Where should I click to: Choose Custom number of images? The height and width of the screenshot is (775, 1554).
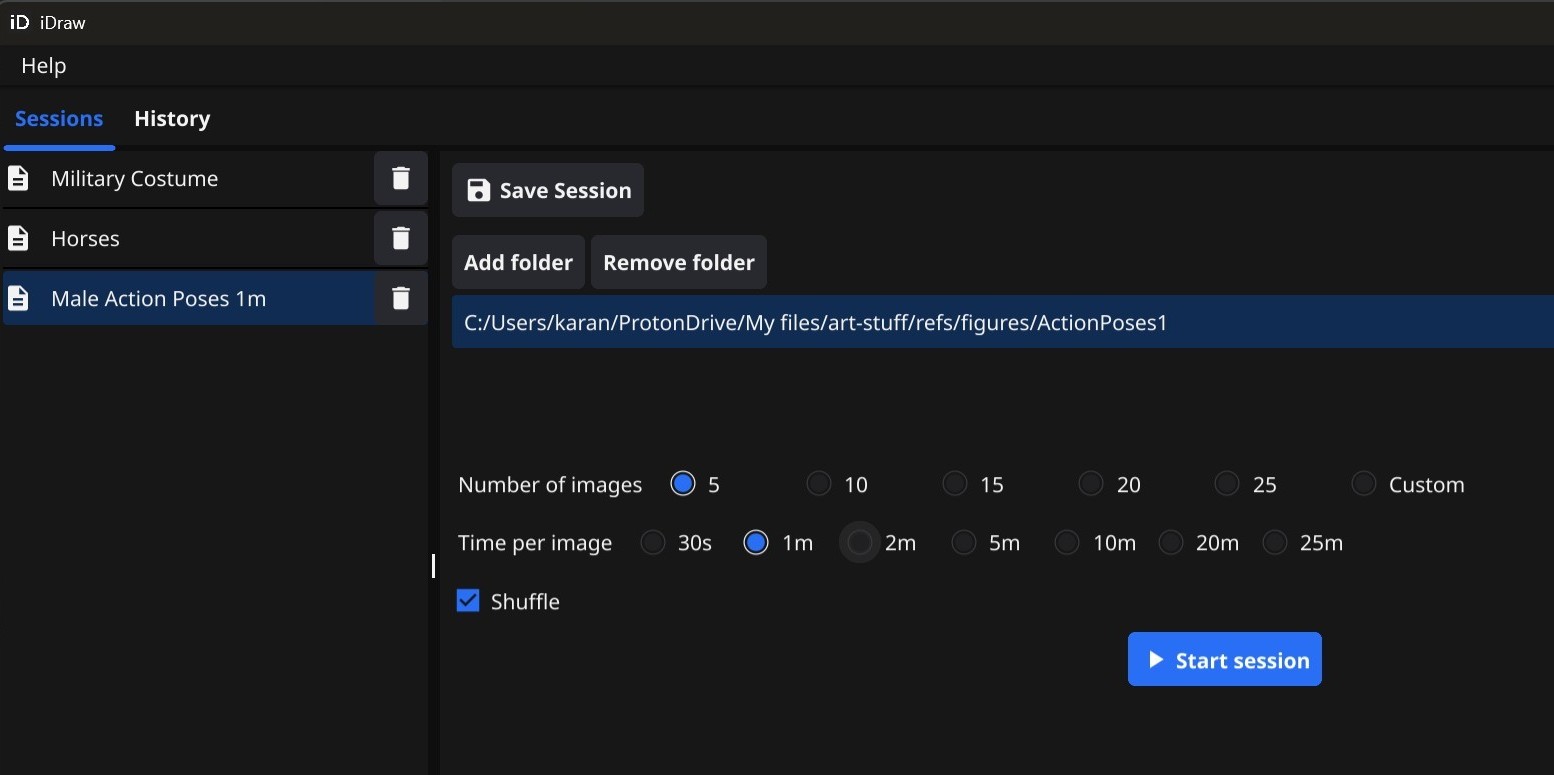pyautogui.click(x=1362, y=483)
